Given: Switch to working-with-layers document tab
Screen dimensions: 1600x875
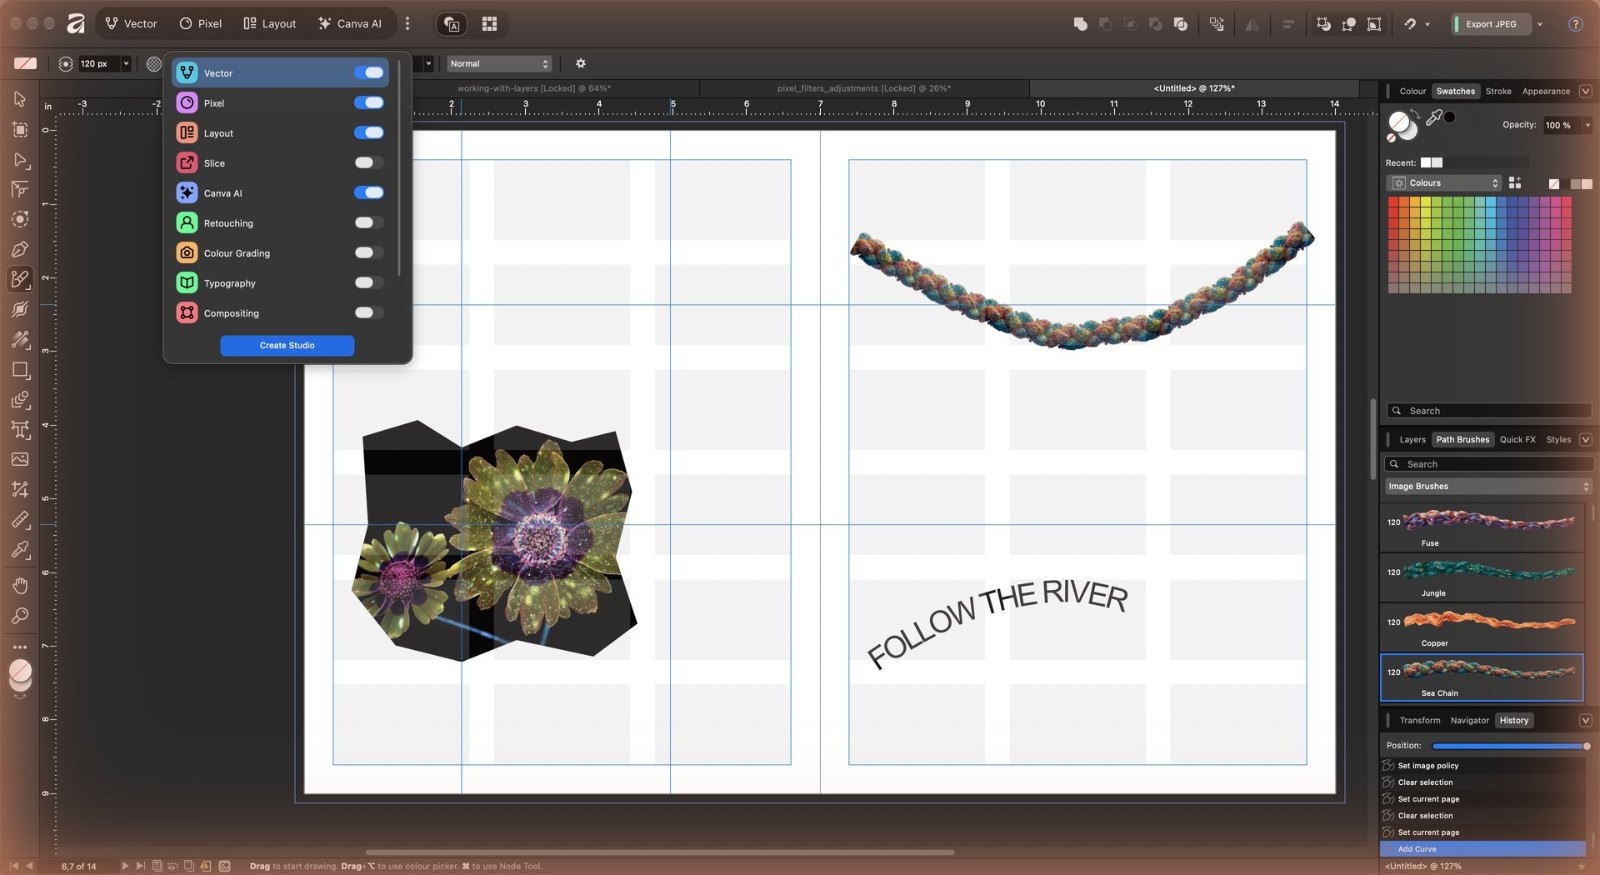Looking at the screenshot, I should tap(534, 88).
